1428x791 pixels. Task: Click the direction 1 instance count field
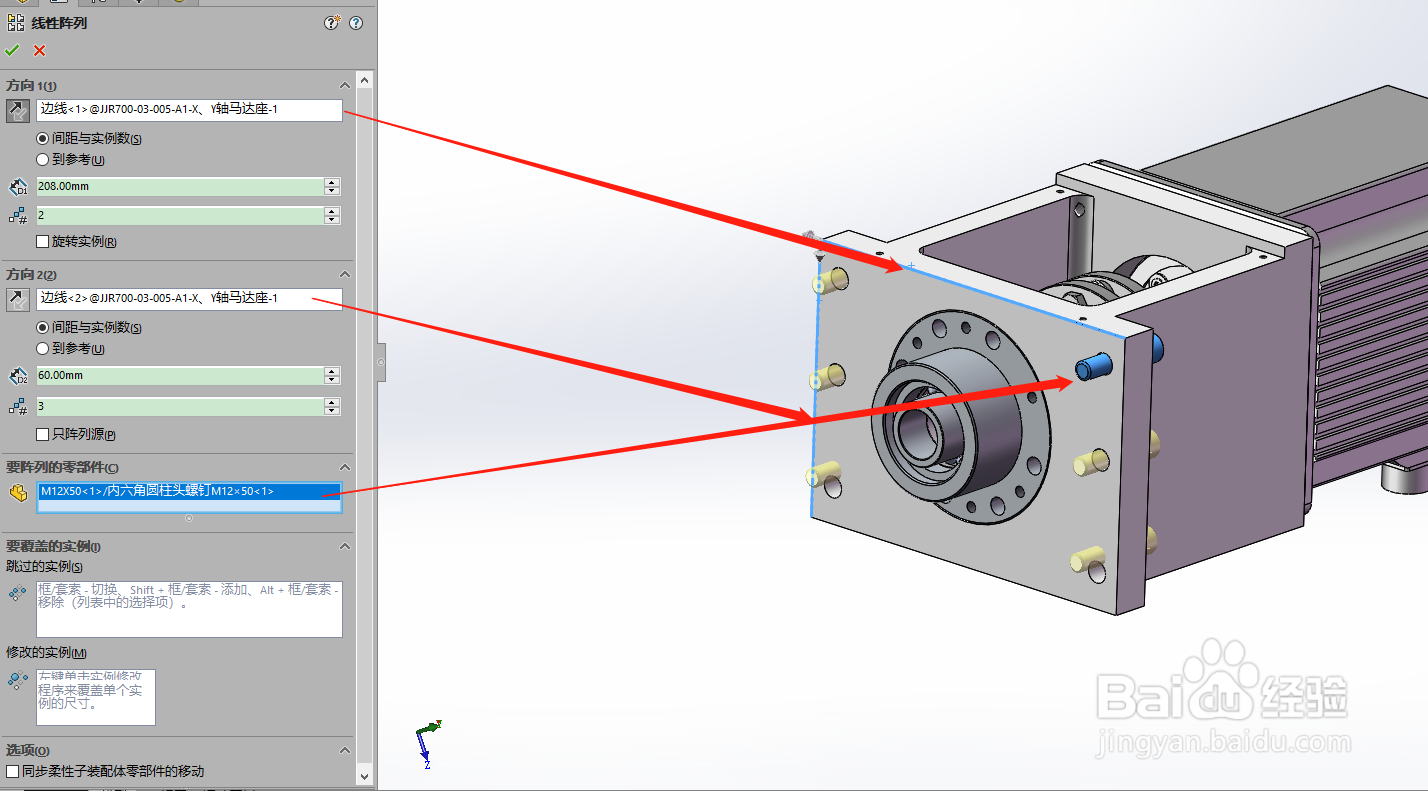click(x=180, y=215)
